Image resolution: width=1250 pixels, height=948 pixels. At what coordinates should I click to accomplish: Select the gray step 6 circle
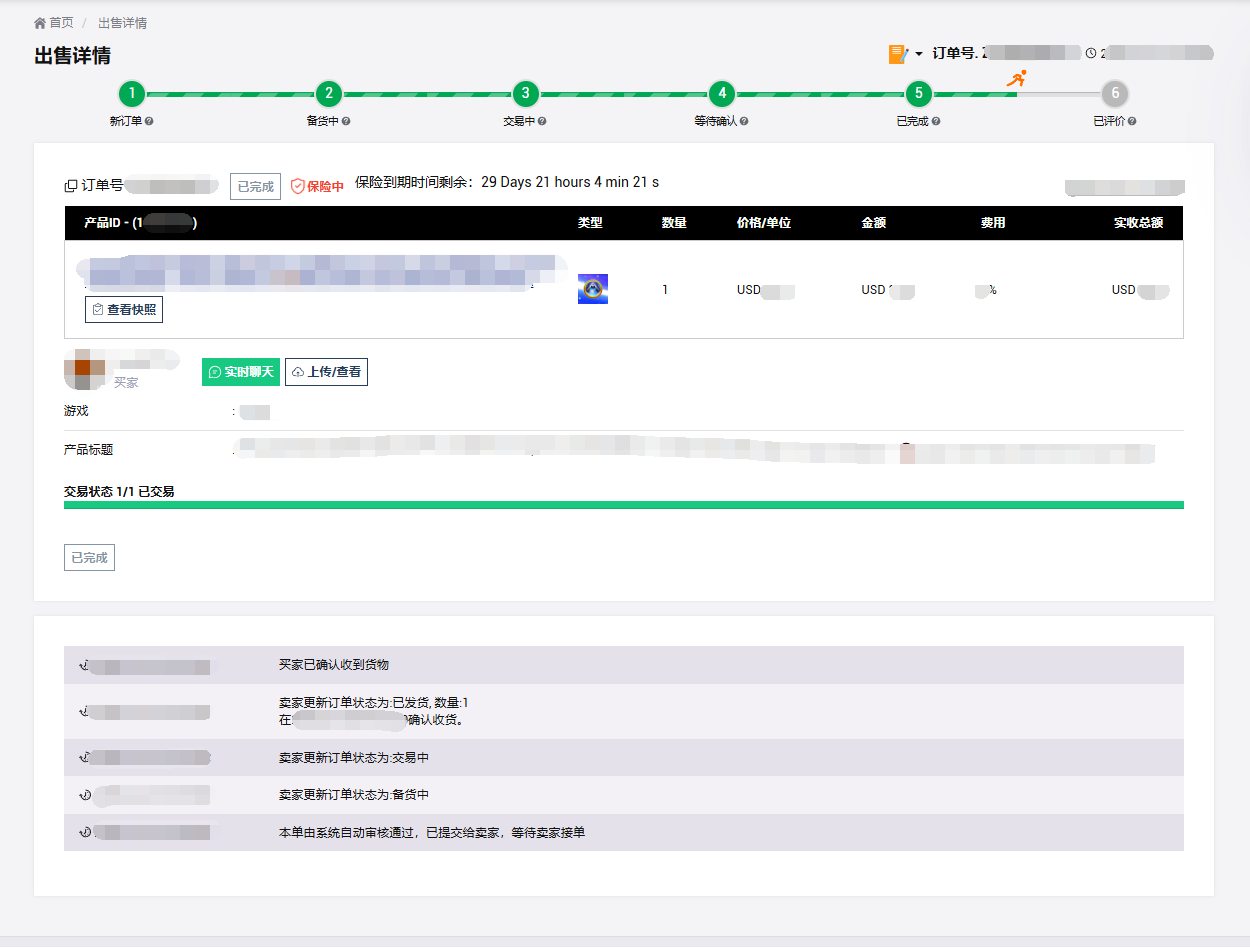coord(1114,94)
